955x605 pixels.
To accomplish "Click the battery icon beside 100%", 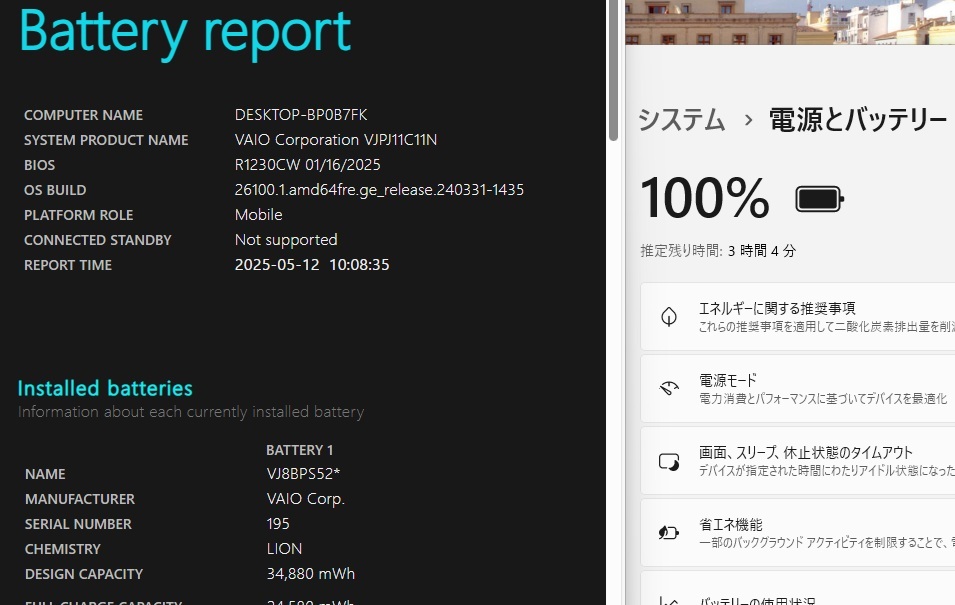I will (819, 199).
